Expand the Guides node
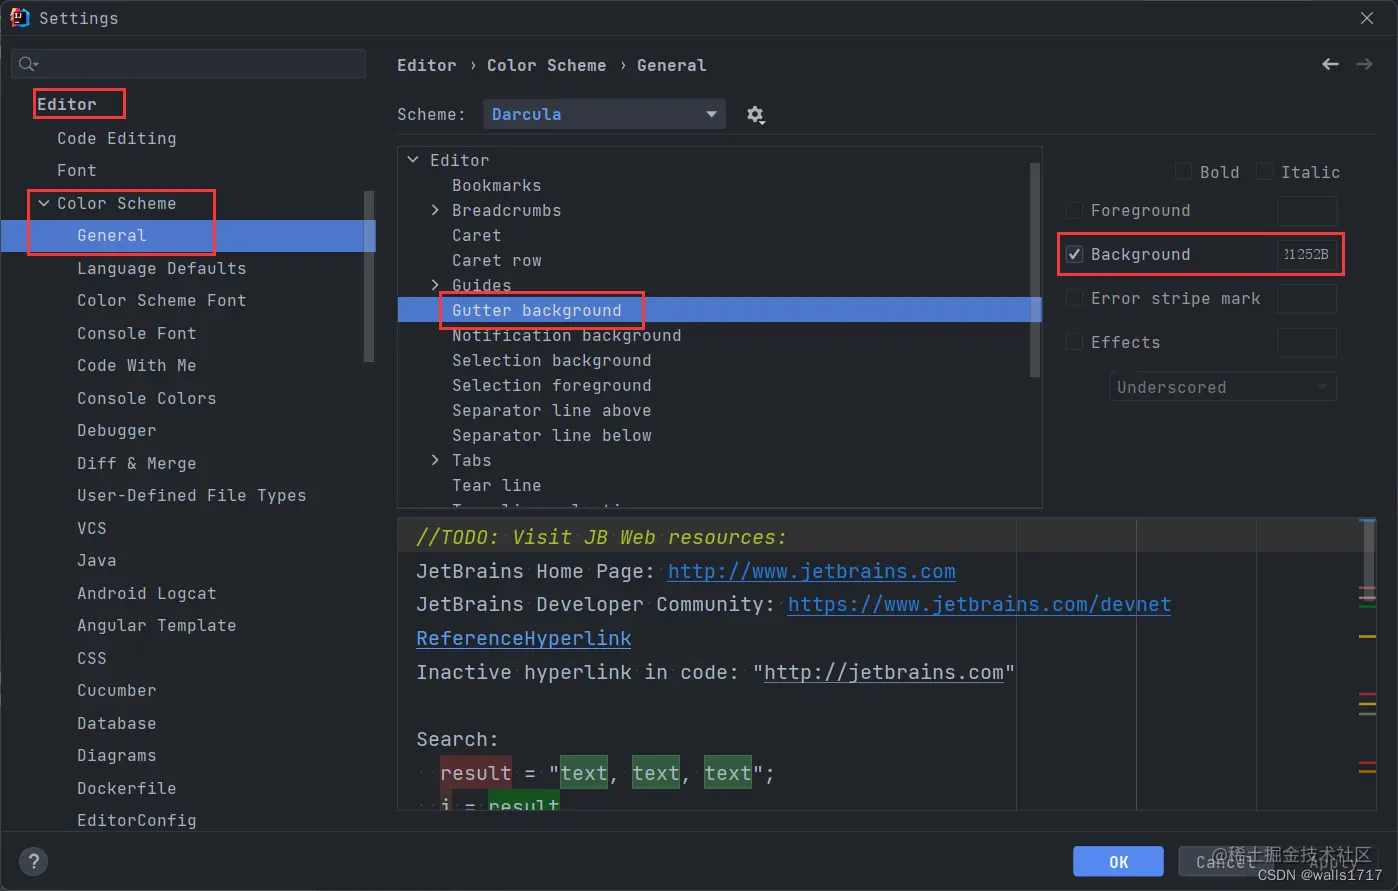The width and height of the screenshot is (1398, 891). [x=435, y=285]
